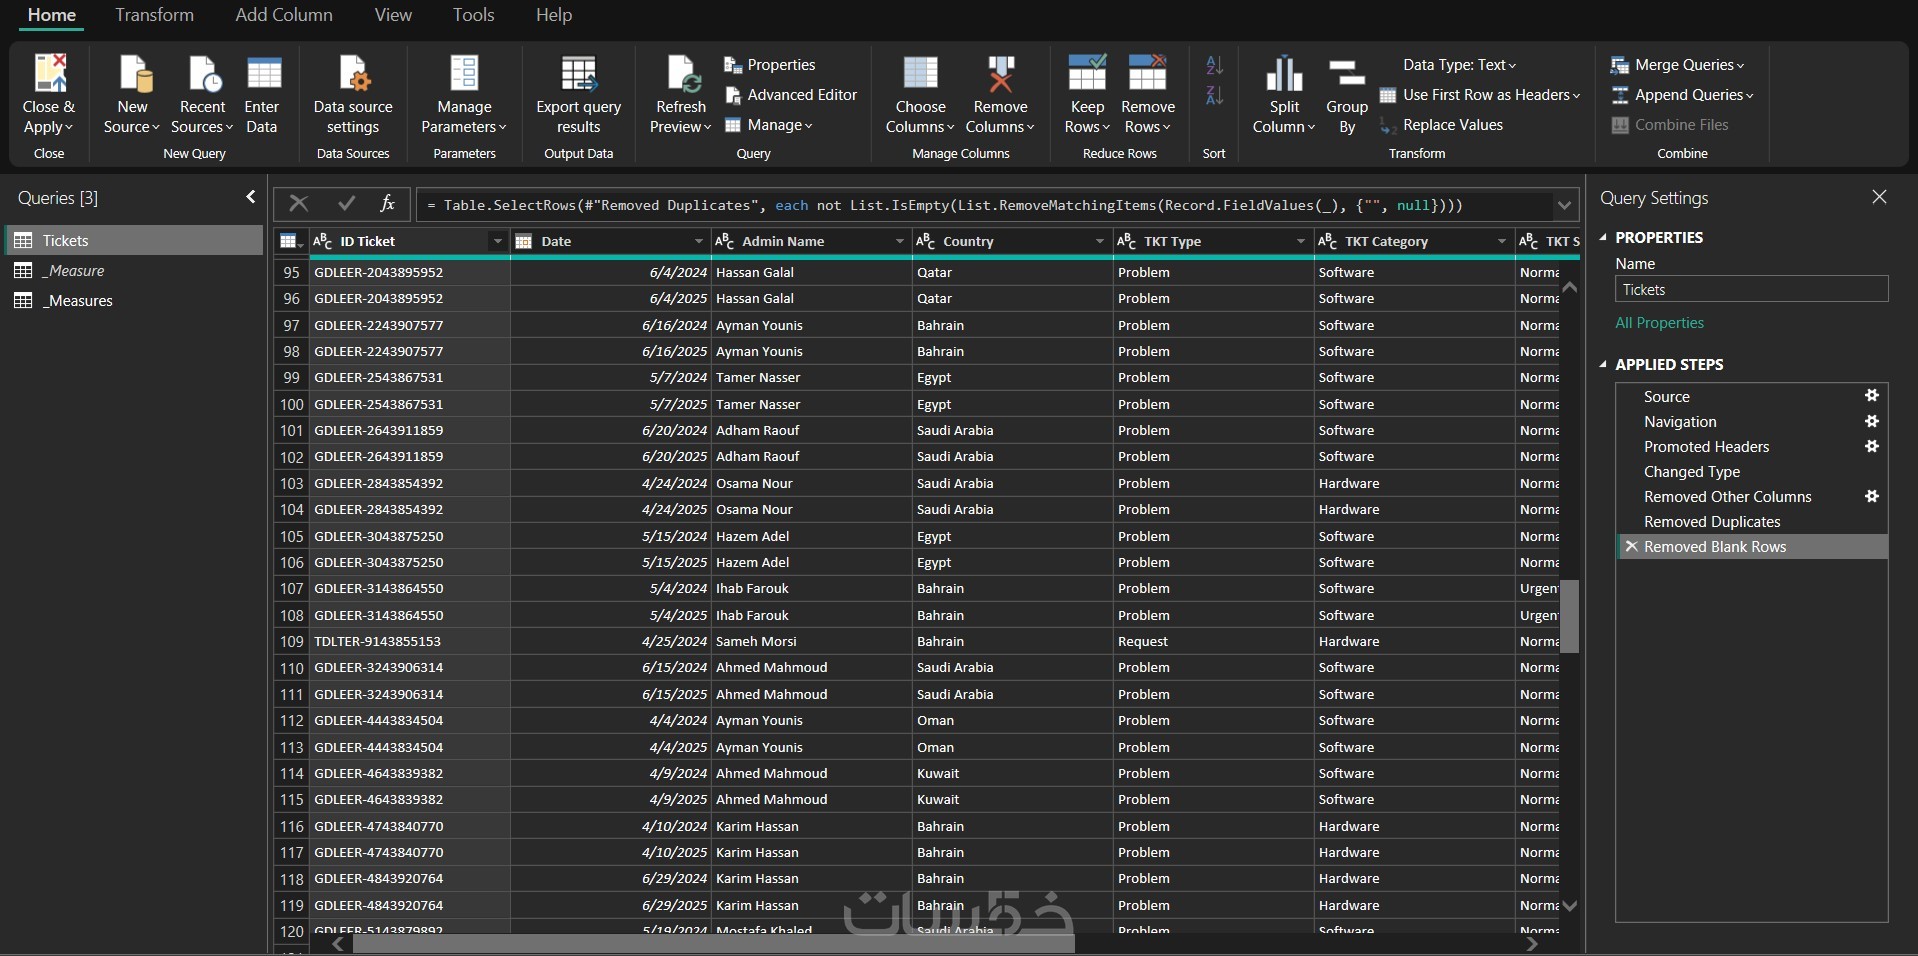The height and width of the screenshot is (956, 1918).
Task: Switch to the Transform tab
Action: [154, 15]
